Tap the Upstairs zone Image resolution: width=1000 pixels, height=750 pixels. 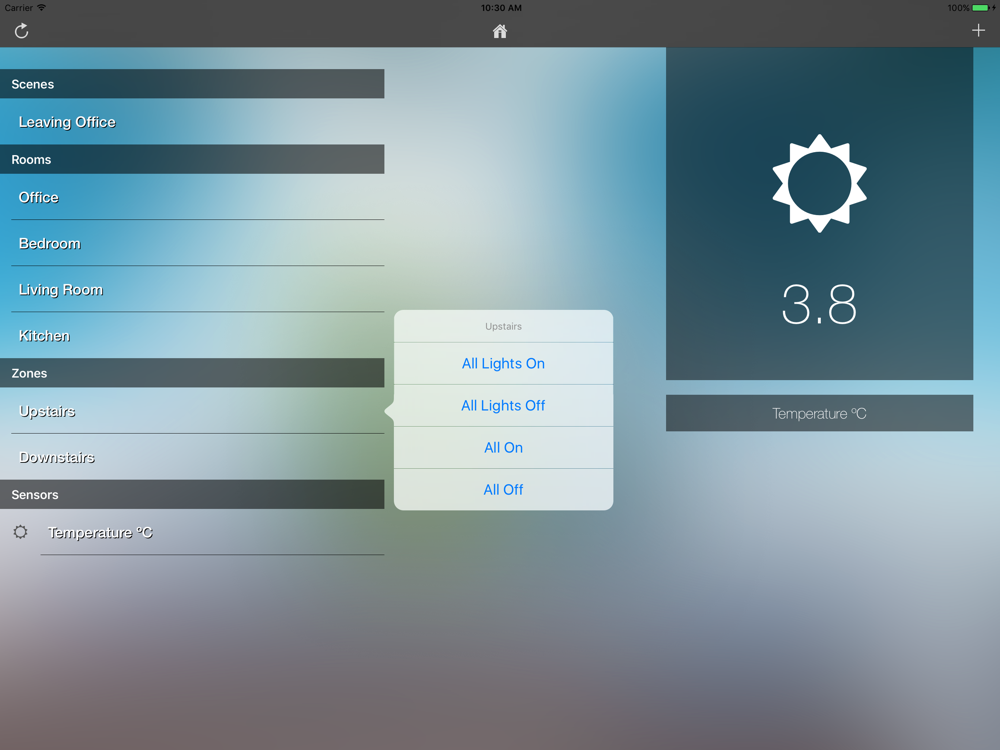[47, 411]
